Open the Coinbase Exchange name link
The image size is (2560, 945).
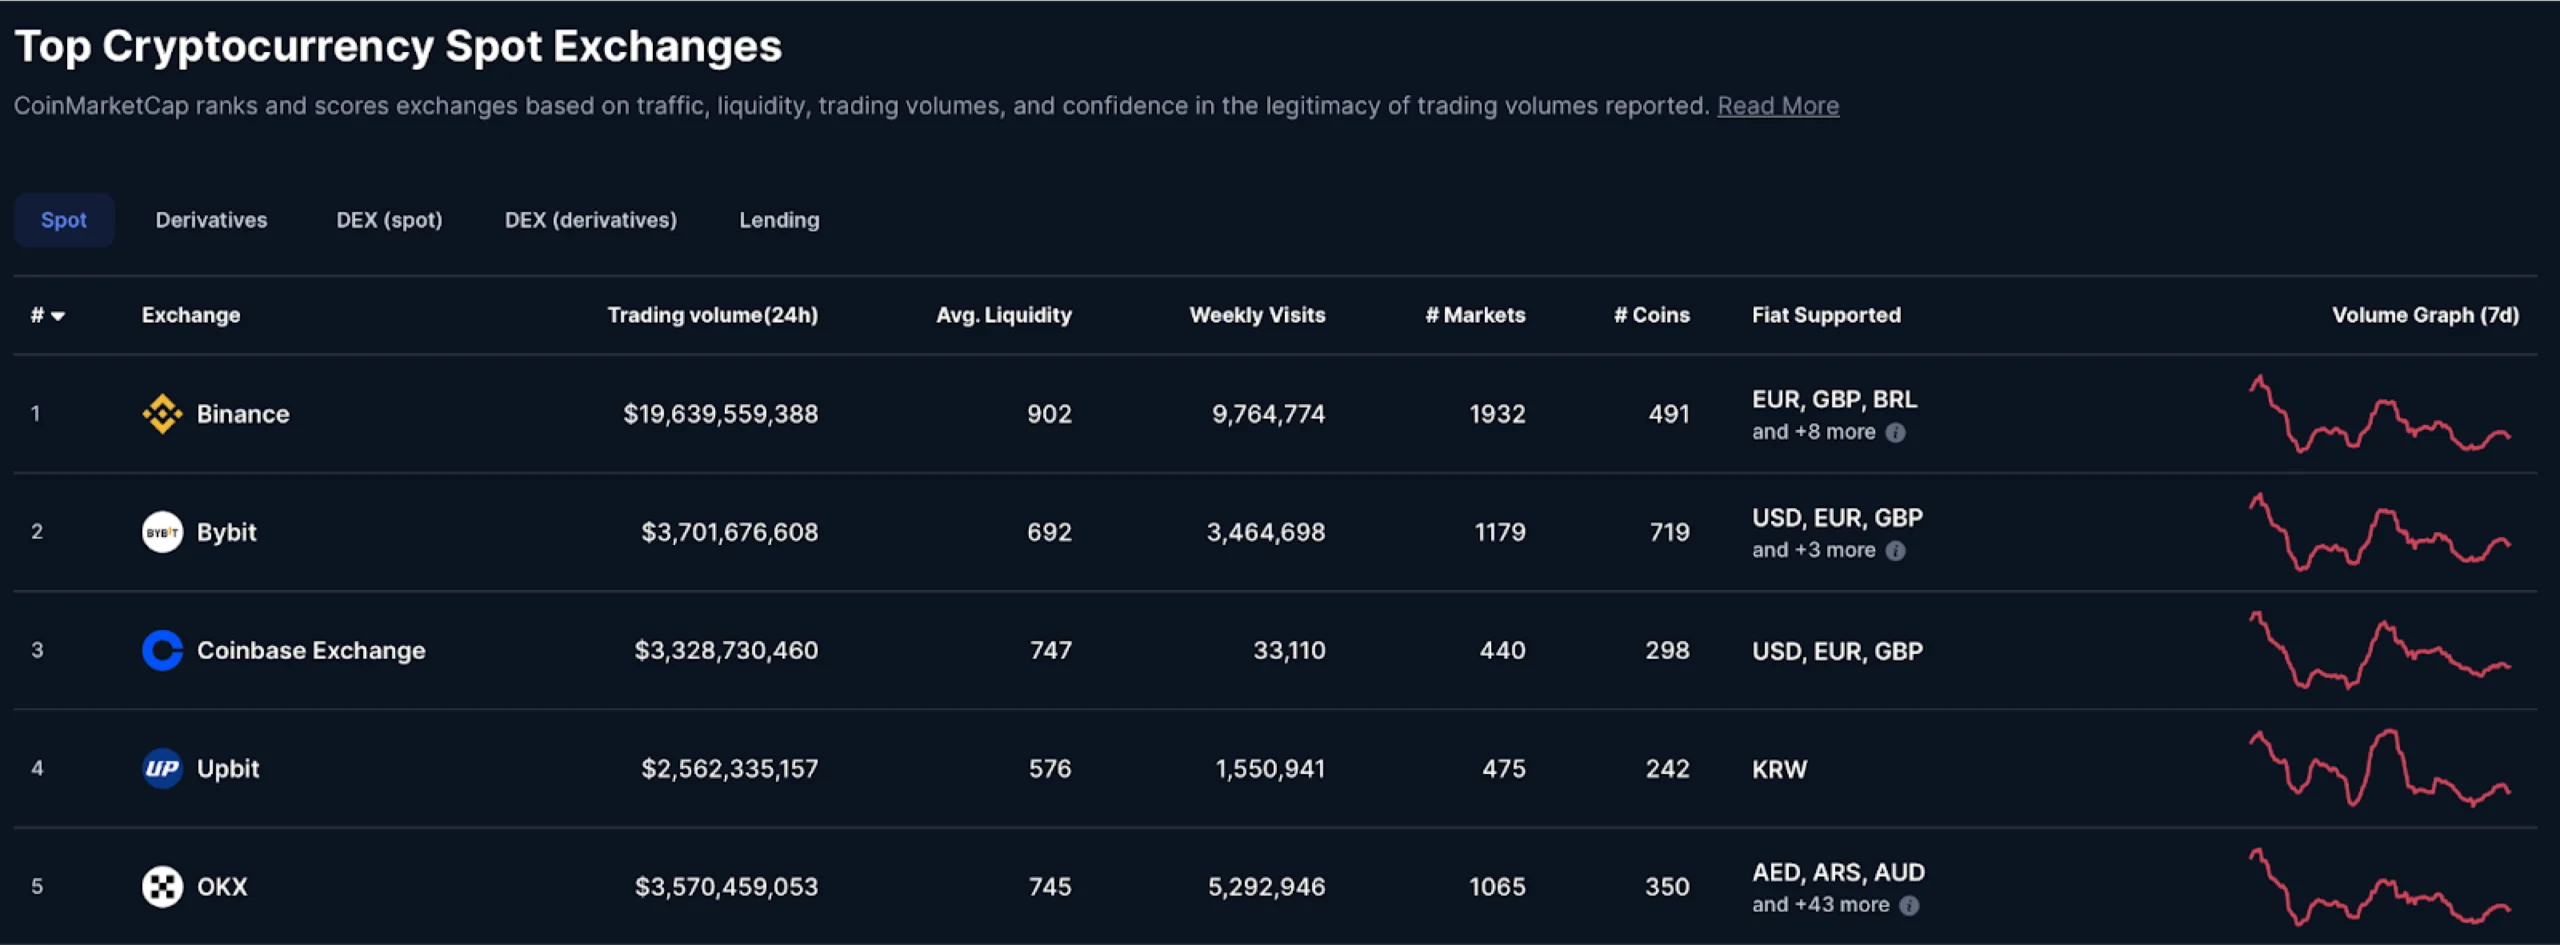pos(311,650)
